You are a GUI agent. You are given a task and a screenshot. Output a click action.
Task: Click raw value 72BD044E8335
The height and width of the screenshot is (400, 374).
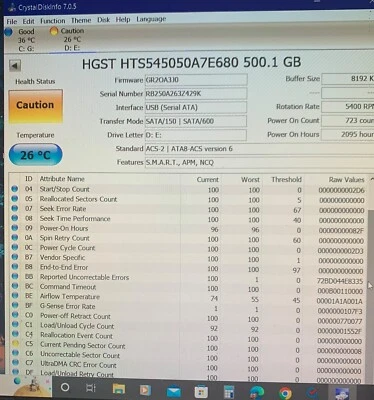tap(340, 281)
